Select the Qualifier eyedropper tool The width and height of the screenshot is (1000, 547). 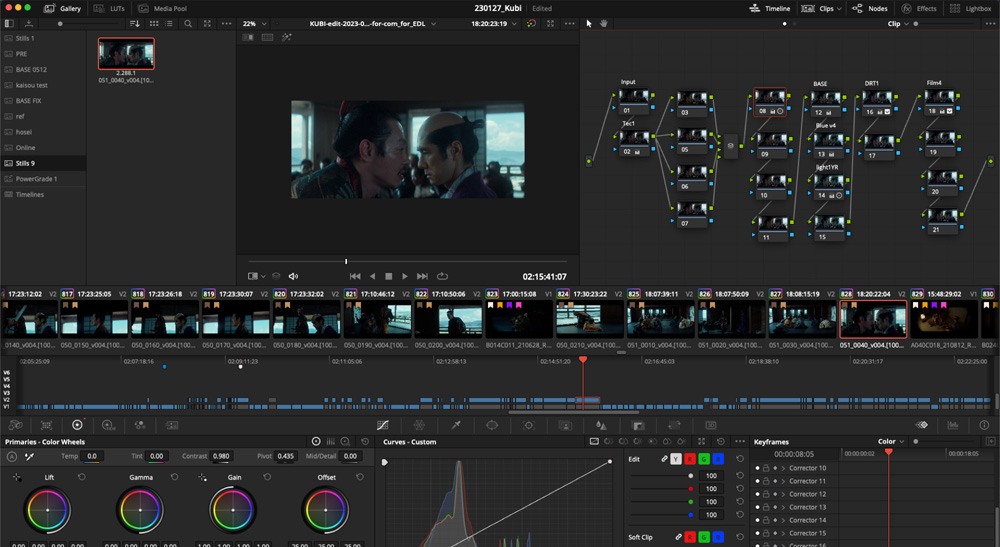(456, 425)
